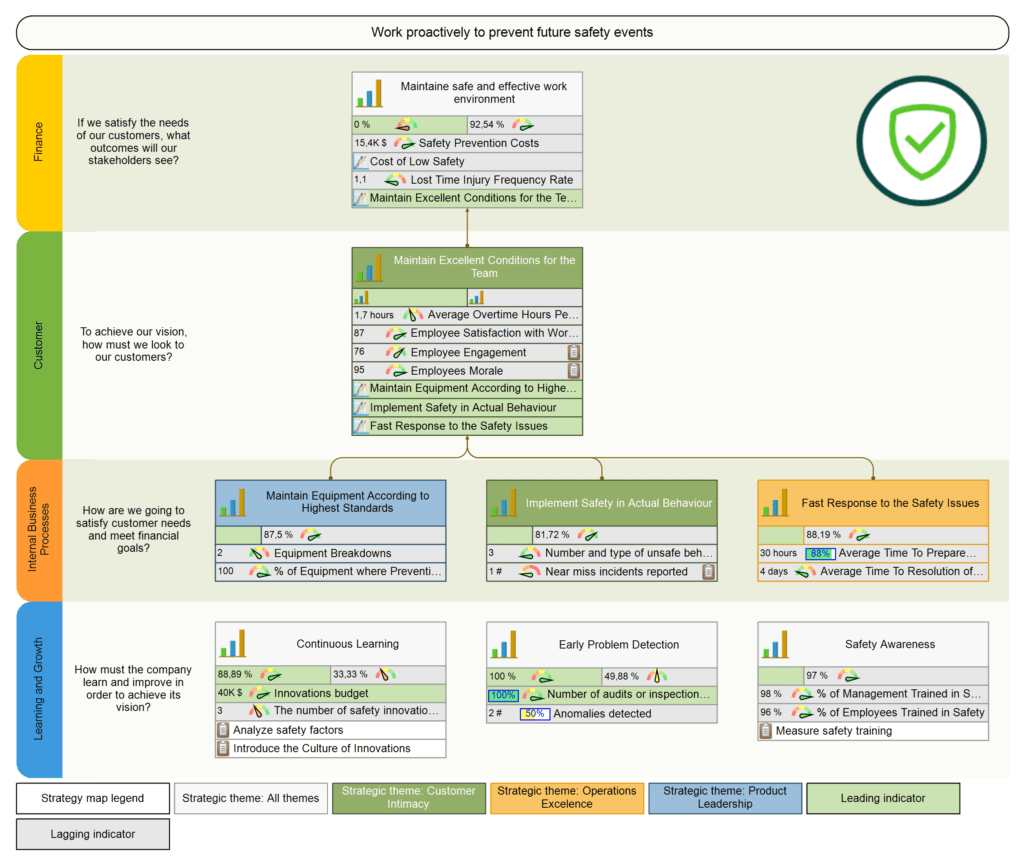Click the Customer Intimacy theme legend swatch
1024x864 pixels.
(408, 797)
